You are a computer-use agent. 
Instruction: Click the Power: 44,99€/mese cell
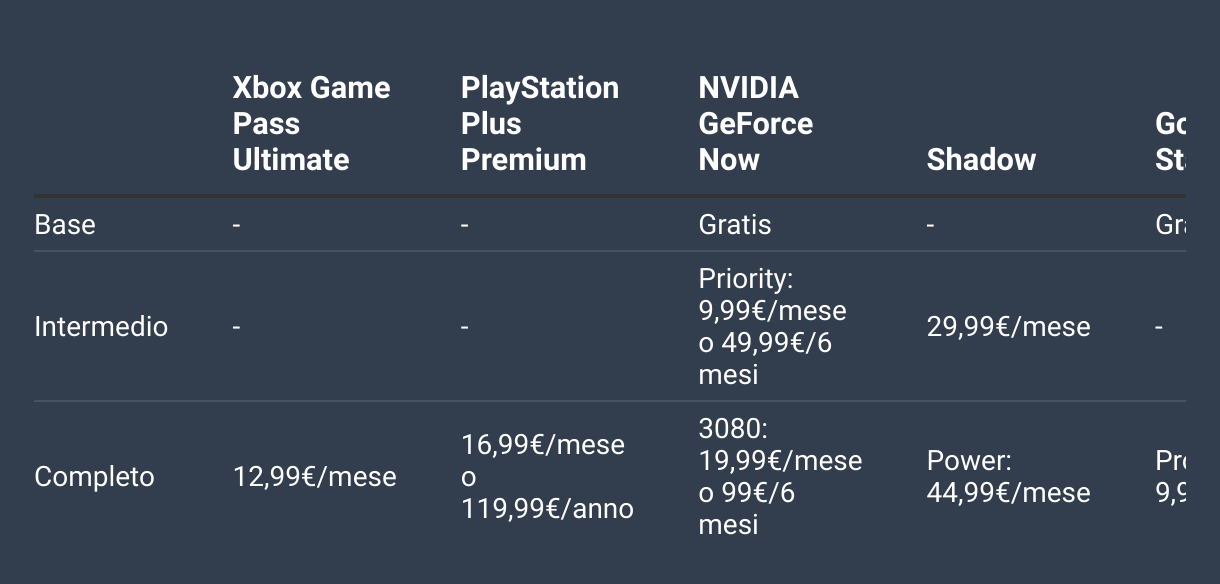point(1008,476)
